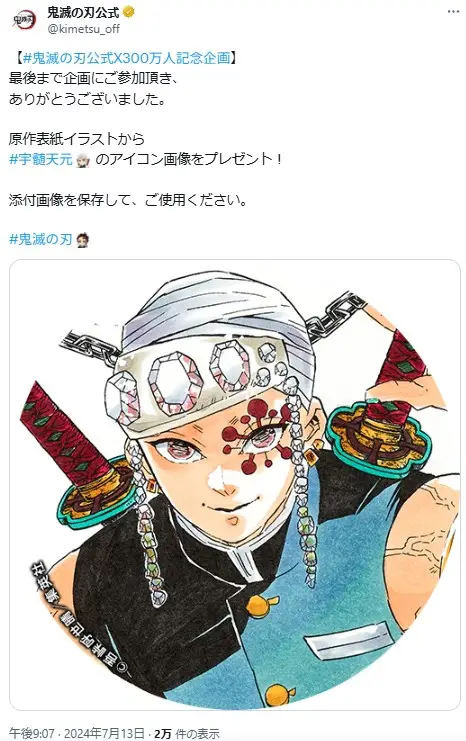The image size is (466, 741).
Task: Open the #宇髄天元 hashtag
Action: point(41,160)
